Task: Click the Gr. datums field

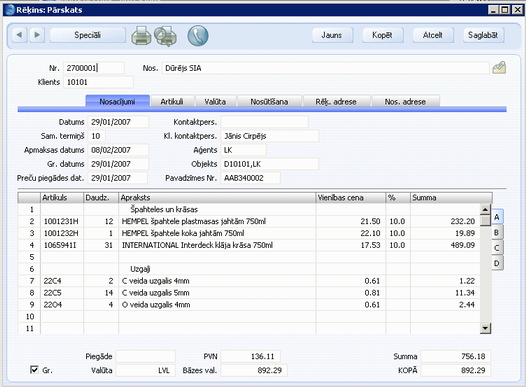Action: point(118,164)
